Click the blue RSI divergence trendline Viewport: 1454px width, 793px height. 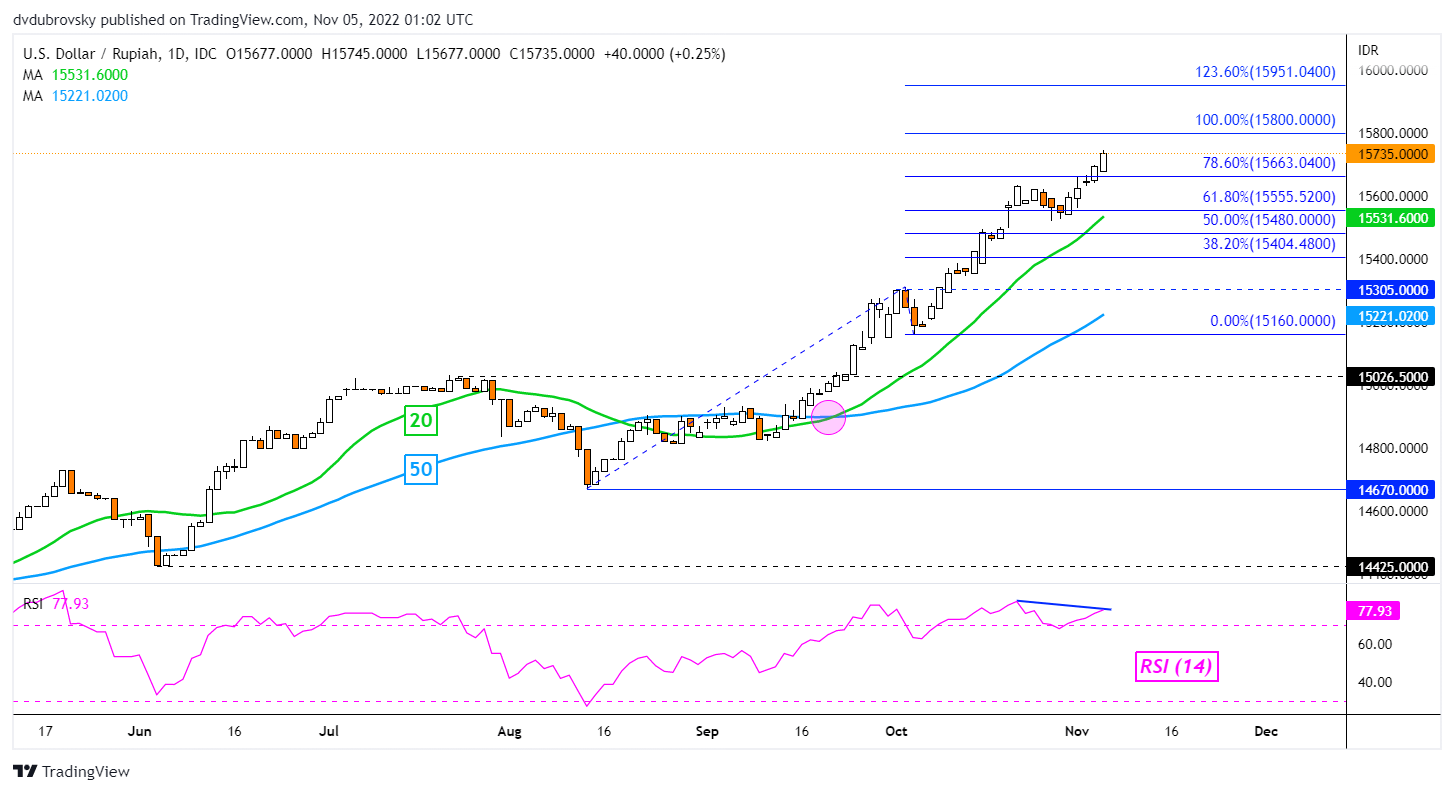click(1064, 605)
